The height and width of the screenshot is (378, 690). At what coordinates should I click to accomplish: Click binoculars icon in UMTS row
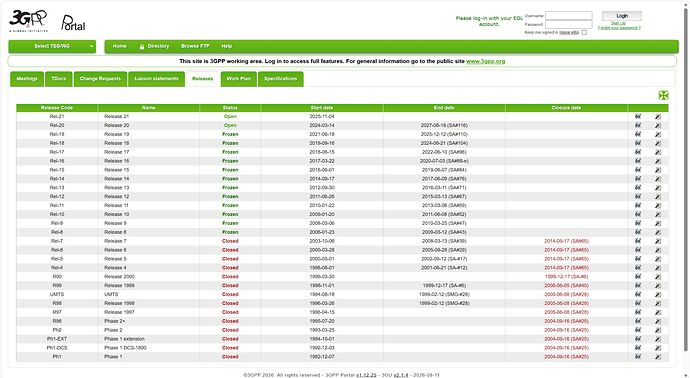[x=638, y=294]
